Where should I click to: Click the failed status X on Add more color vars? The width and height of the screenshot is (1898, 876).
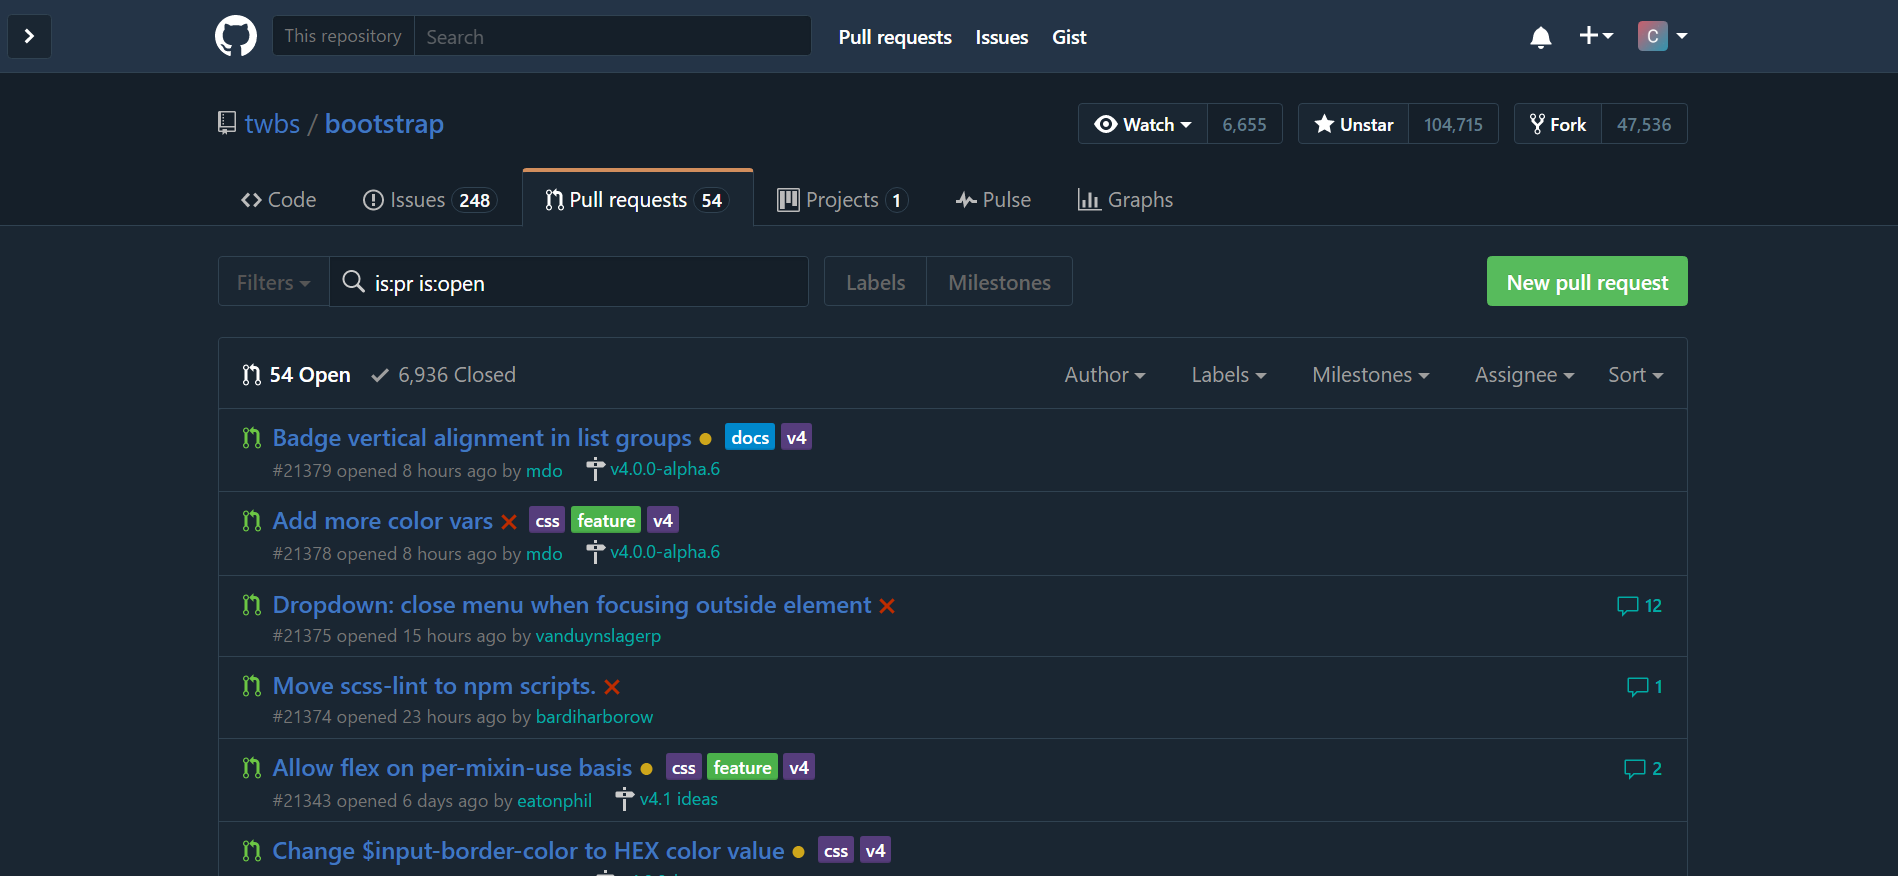click(x=509, y=522)
